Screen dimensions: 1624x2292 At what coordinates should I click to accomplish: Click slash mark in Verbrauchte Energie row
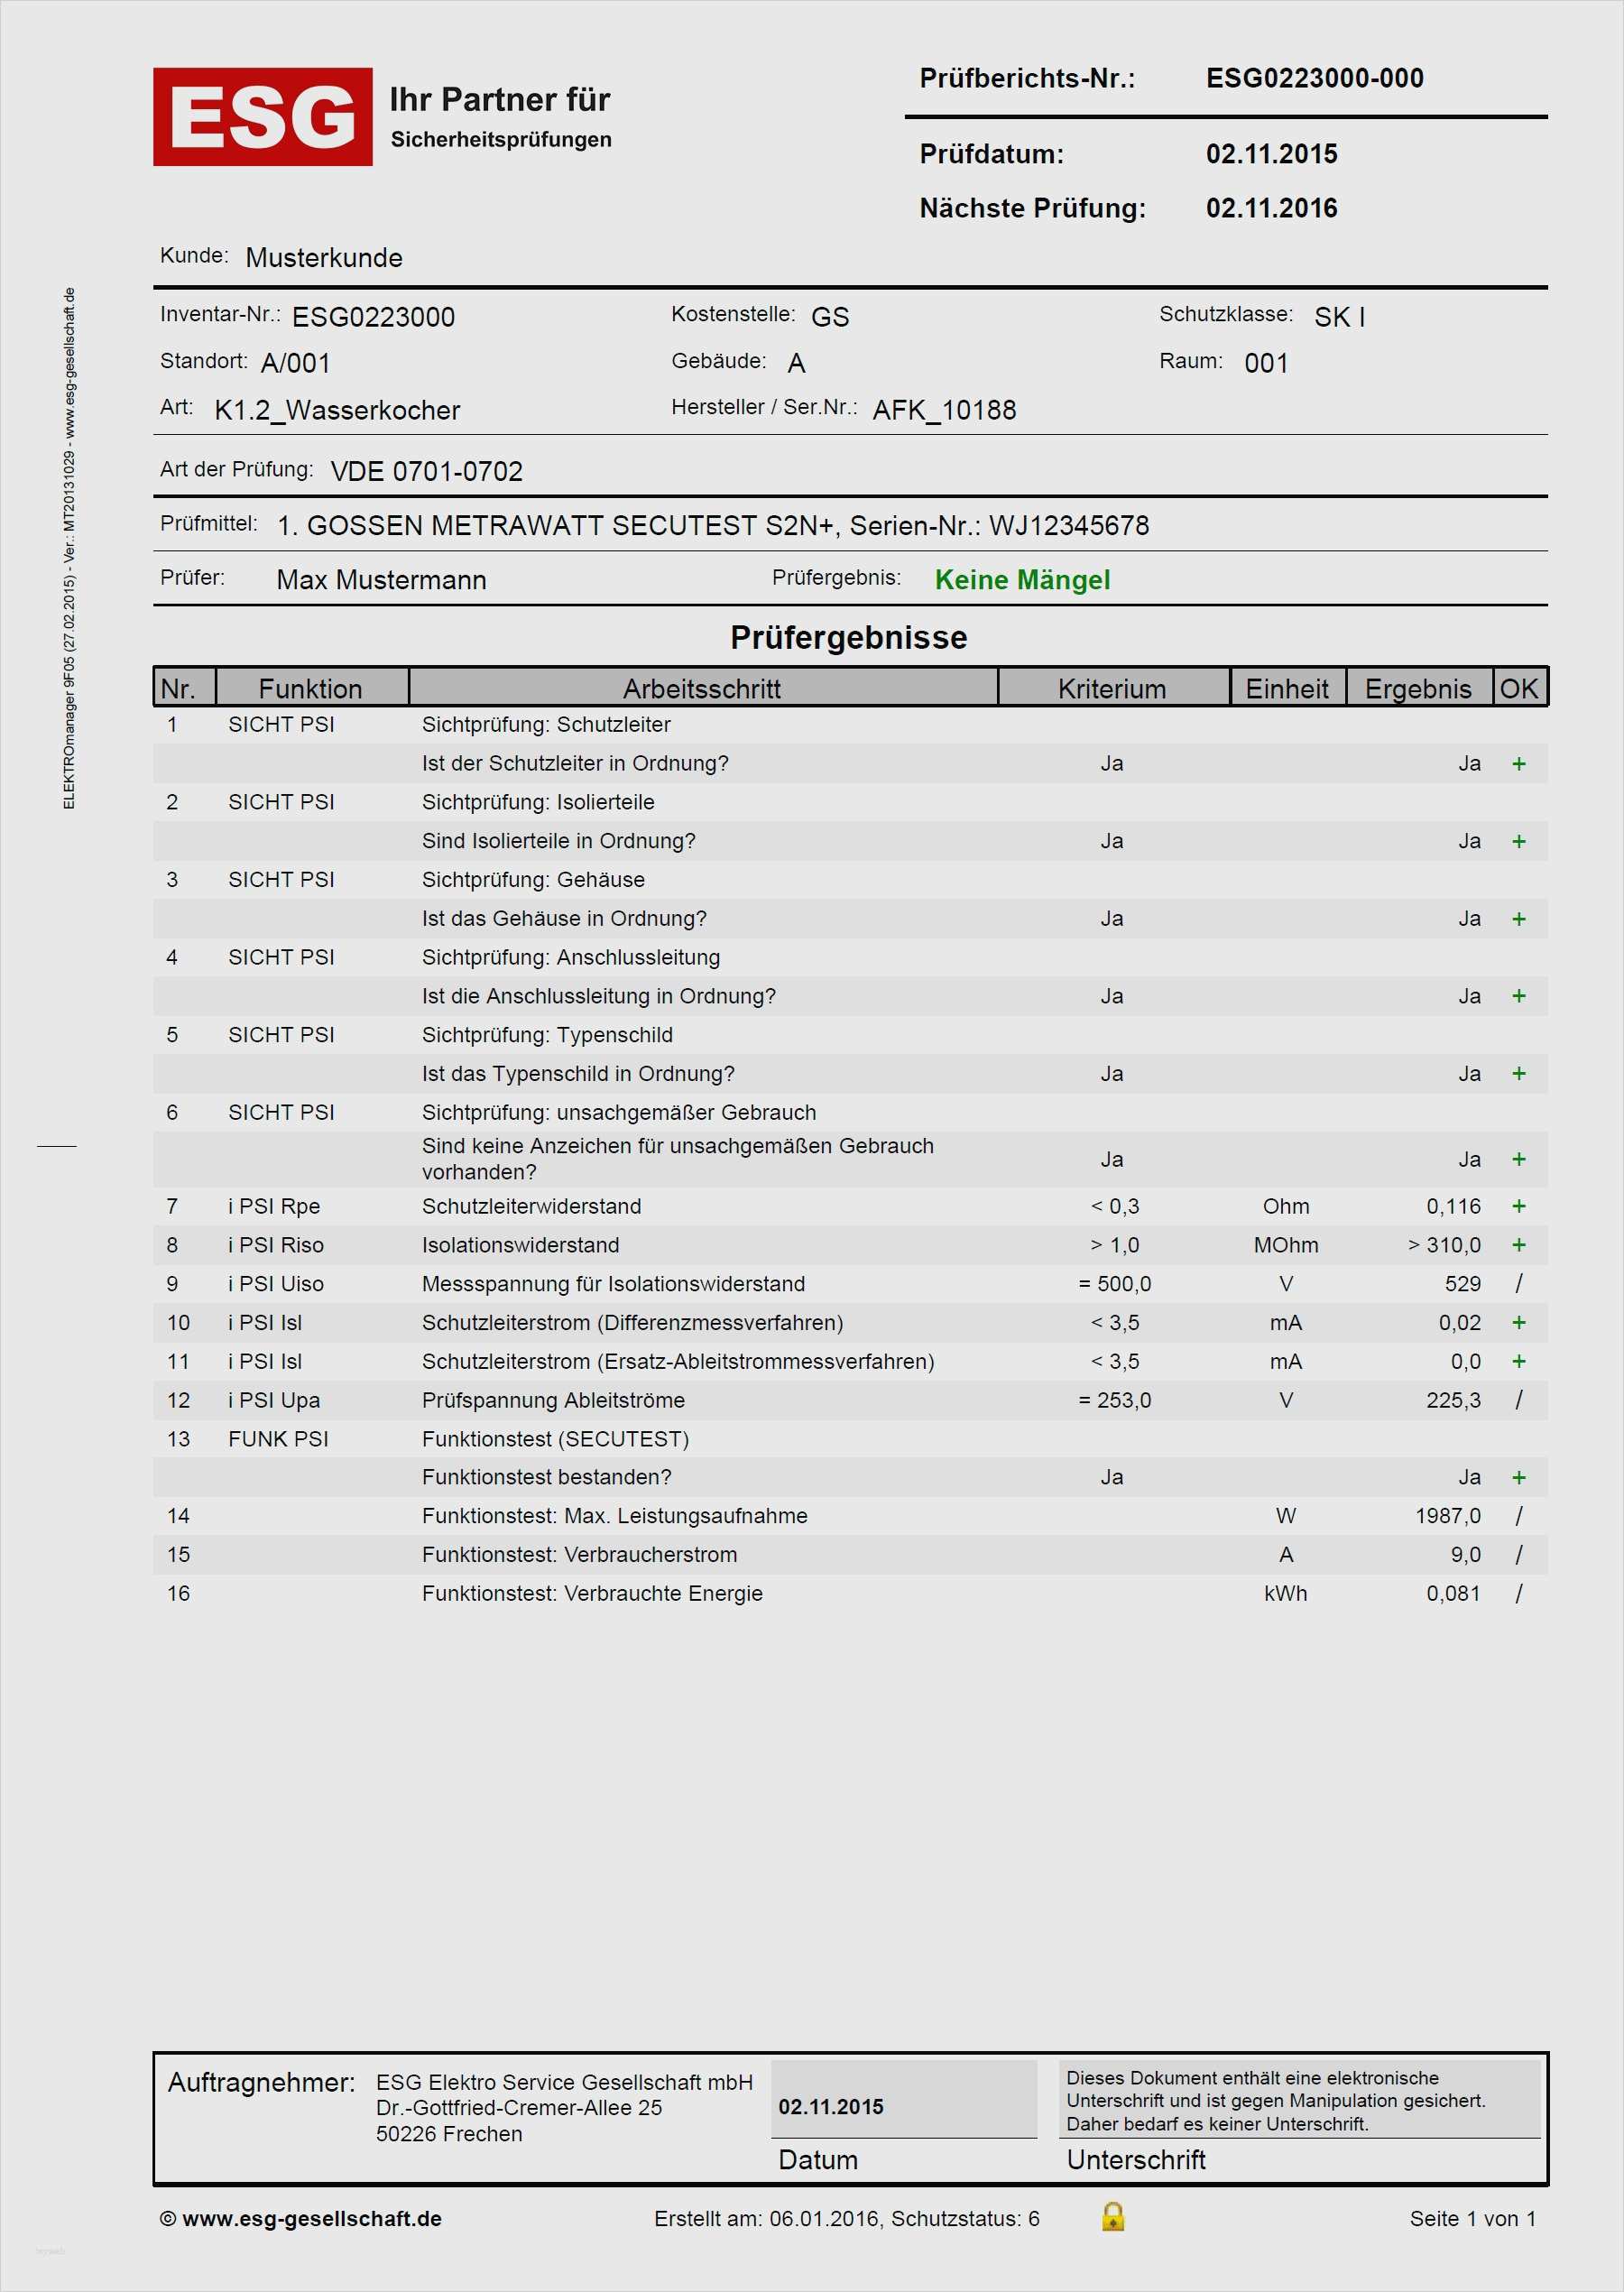[1518, 1593]
